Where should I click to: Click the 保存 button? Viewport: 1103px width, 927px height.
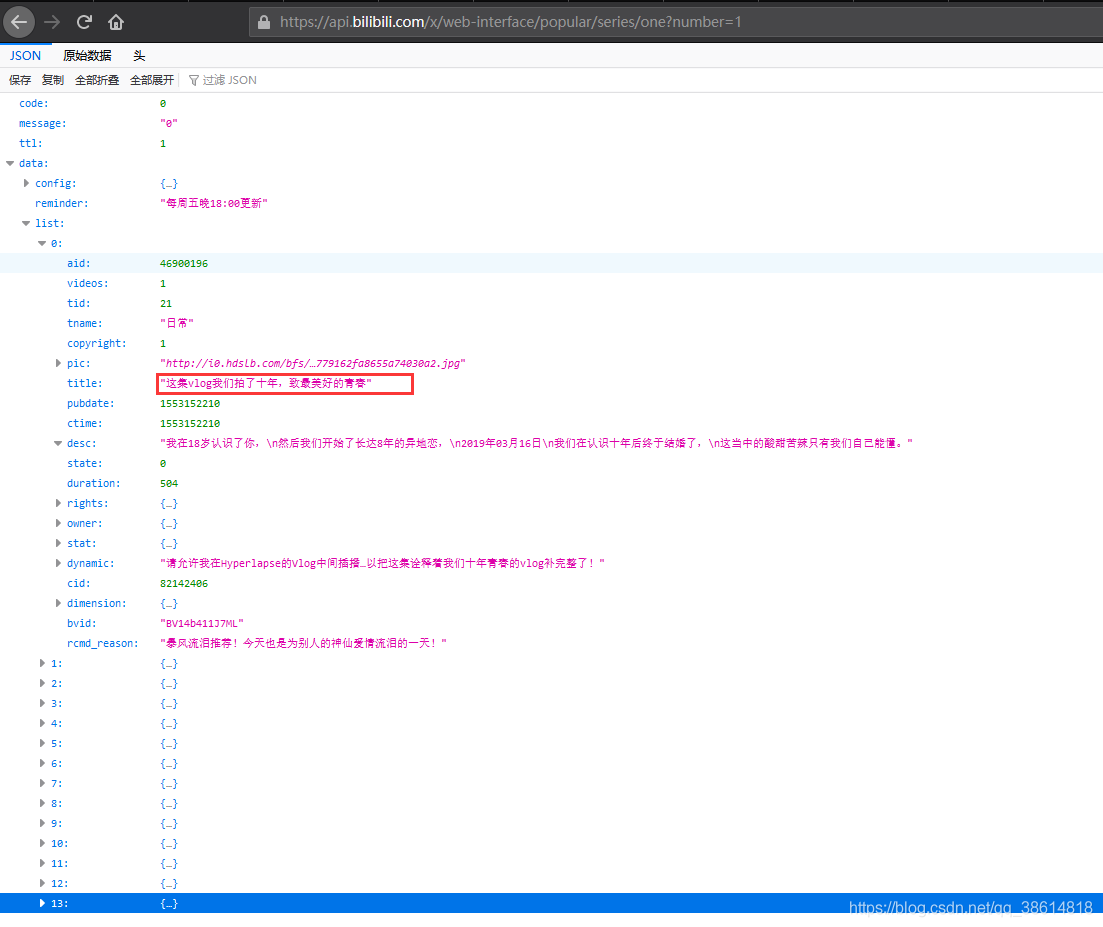click(x=20, y=80)
